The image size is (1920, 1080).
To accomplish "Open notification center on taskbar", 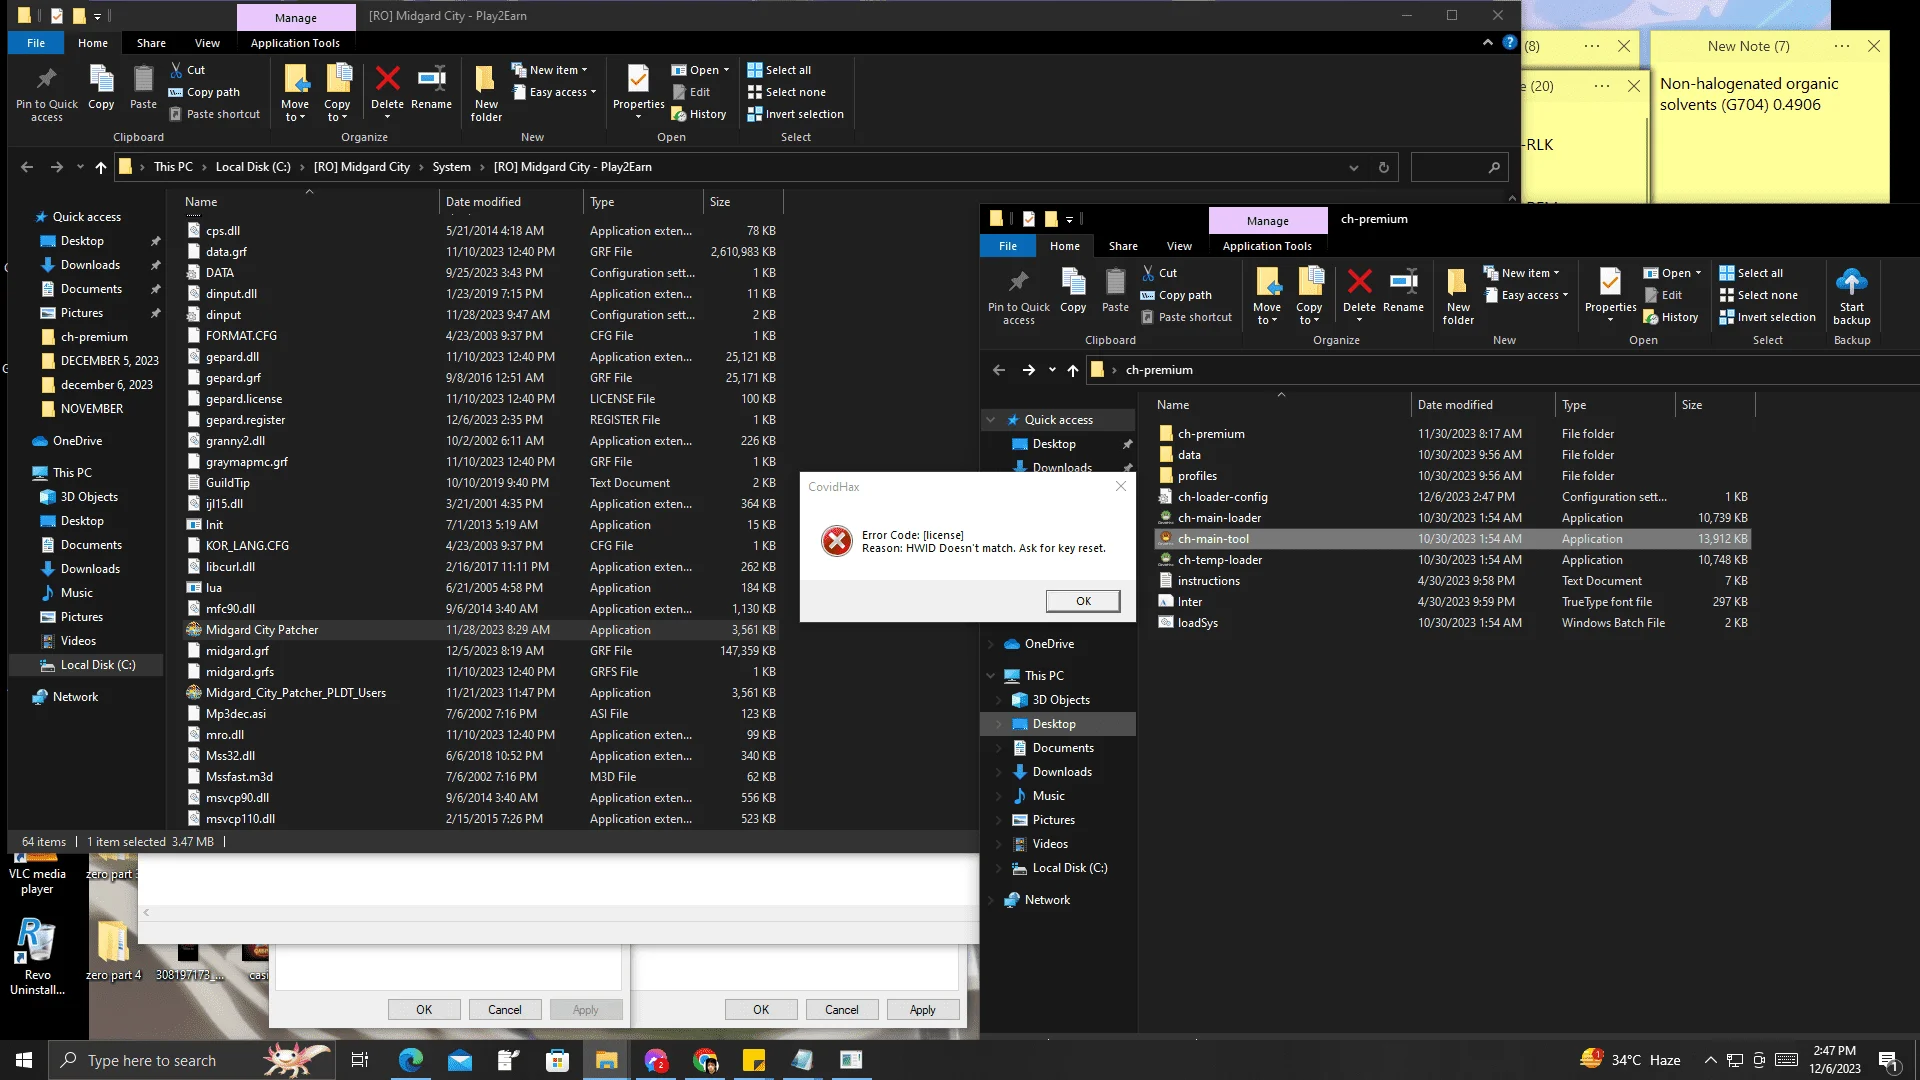I will pyautogui.click(x=1888, y=1060).
